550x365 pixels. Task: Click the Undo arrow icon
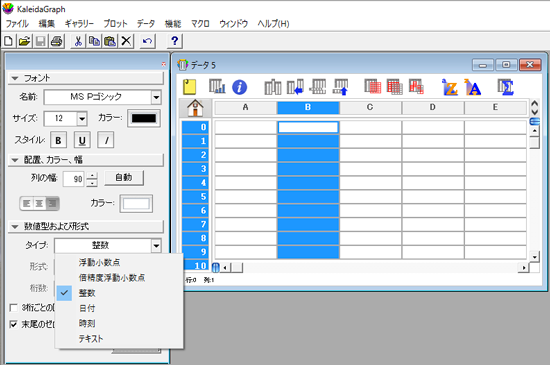tap(147, 41)
